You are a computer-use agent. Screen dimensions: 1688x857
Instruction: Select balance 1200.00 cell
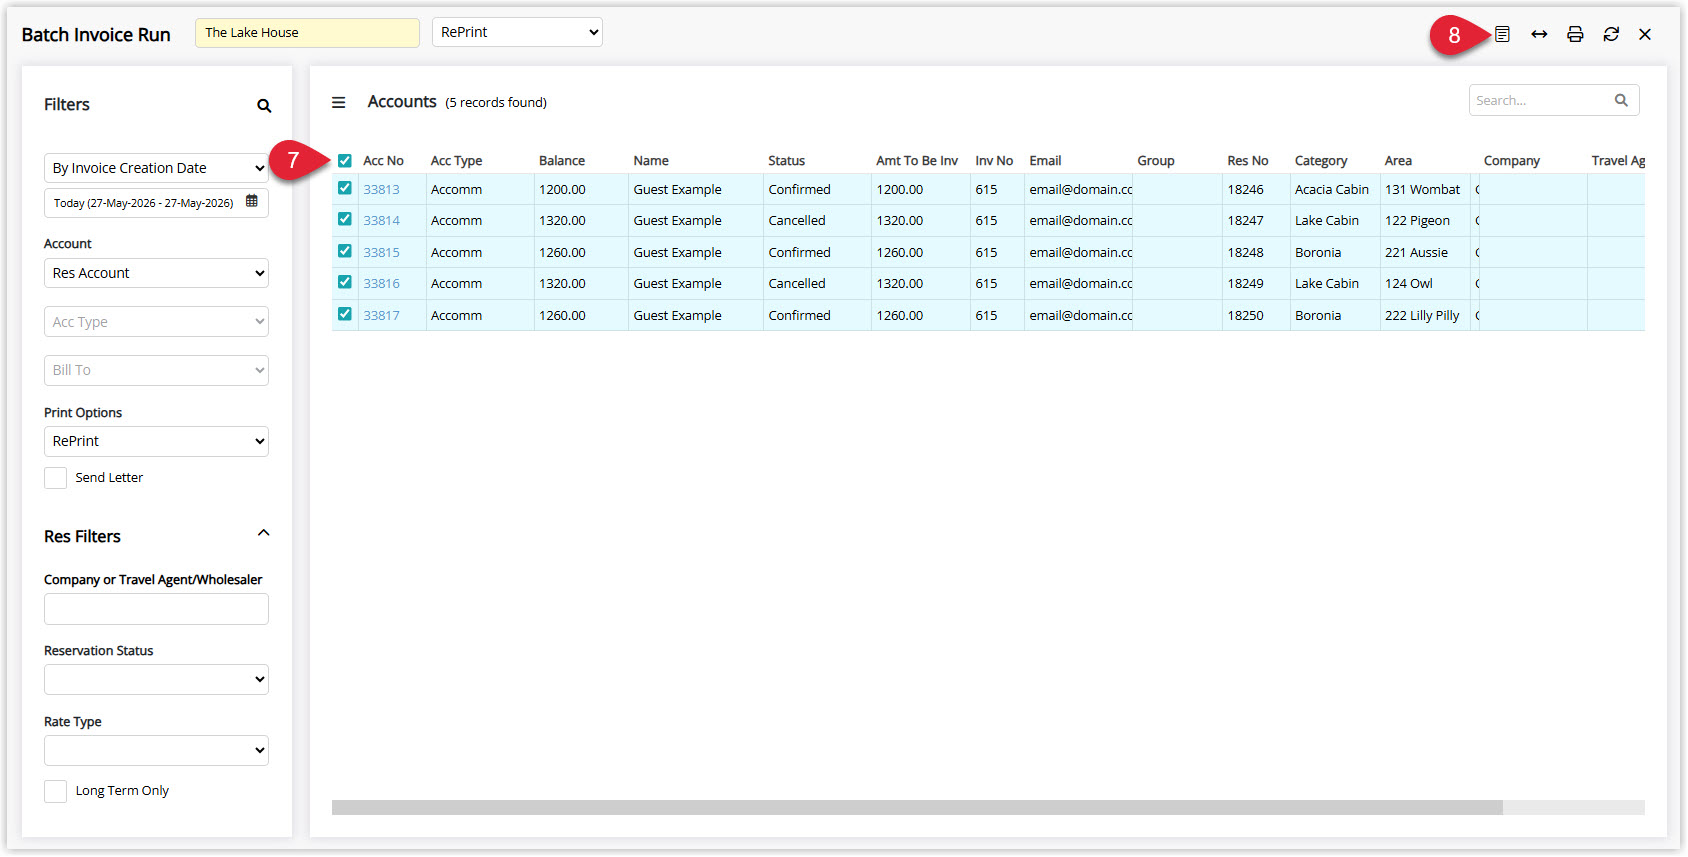(581, 189)
